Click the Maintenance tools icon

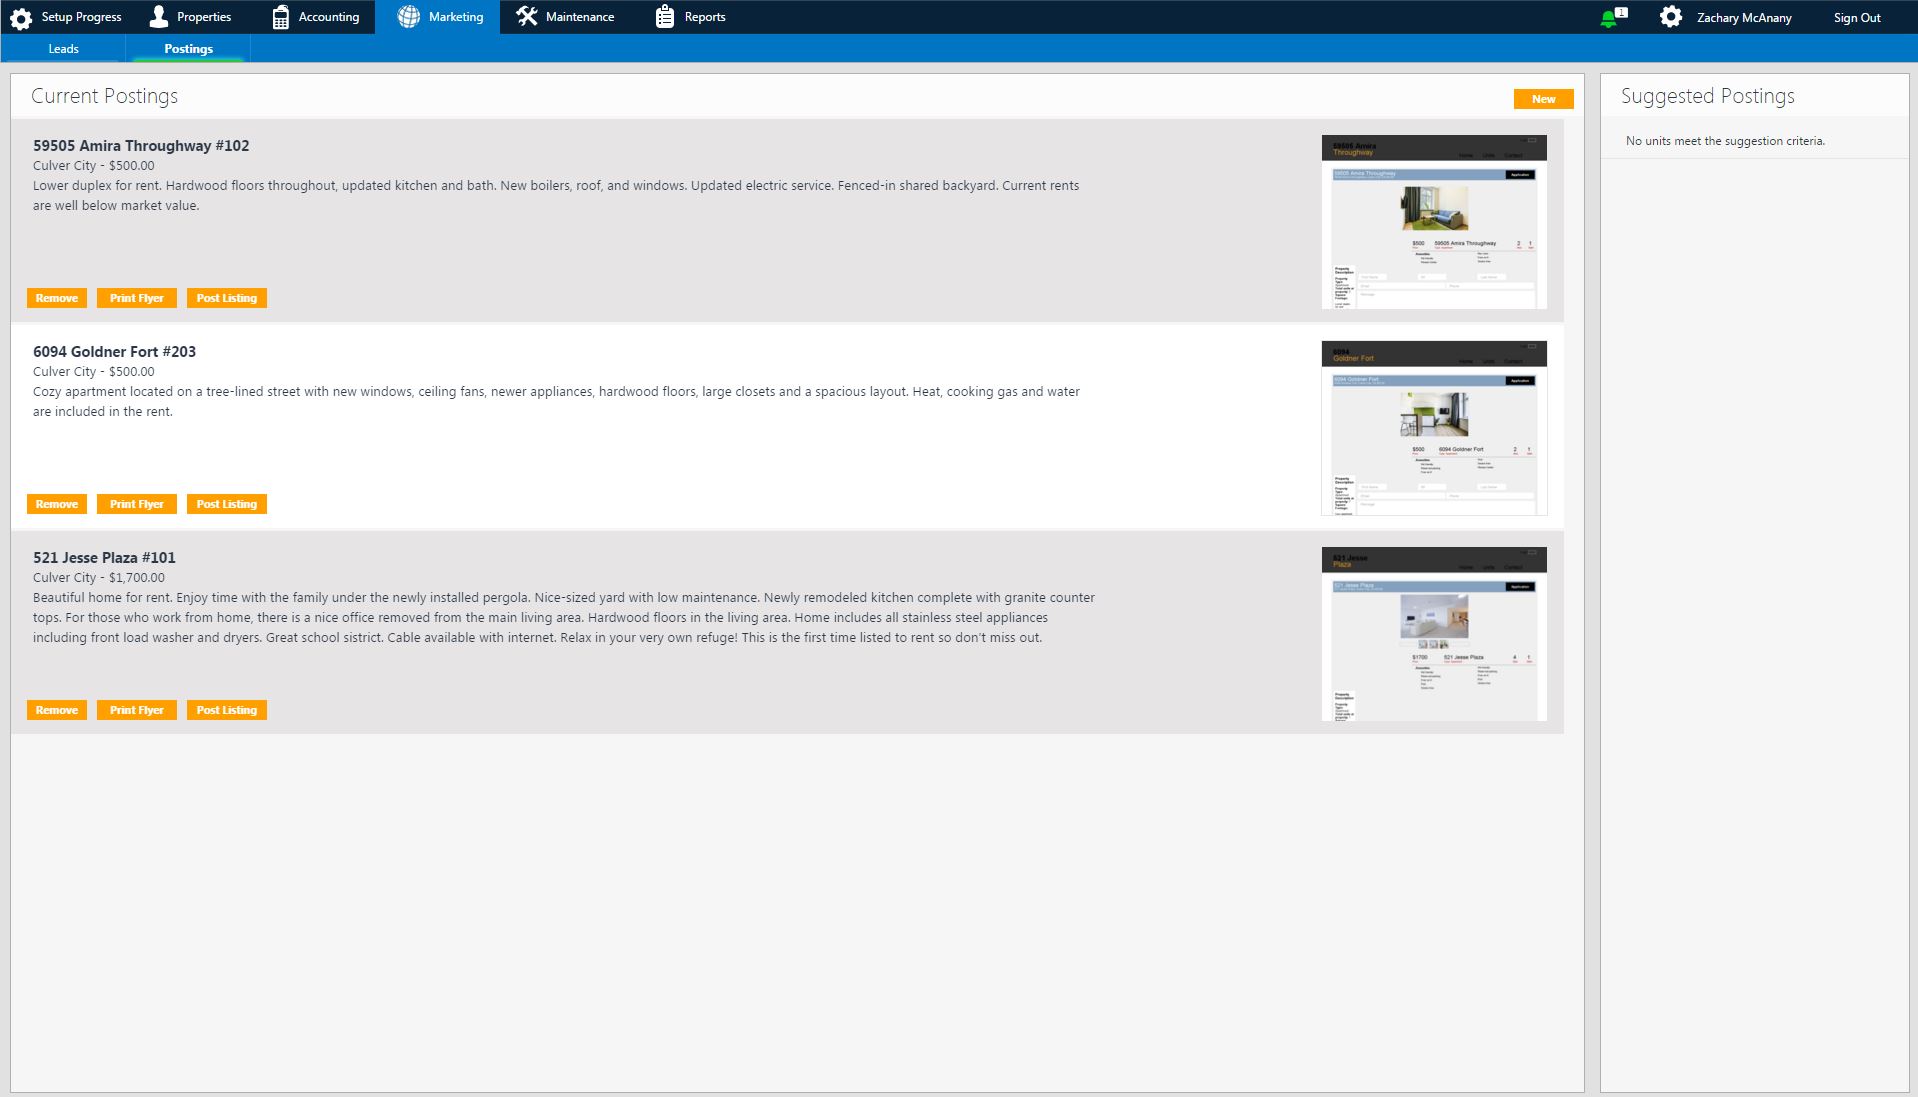527,17
